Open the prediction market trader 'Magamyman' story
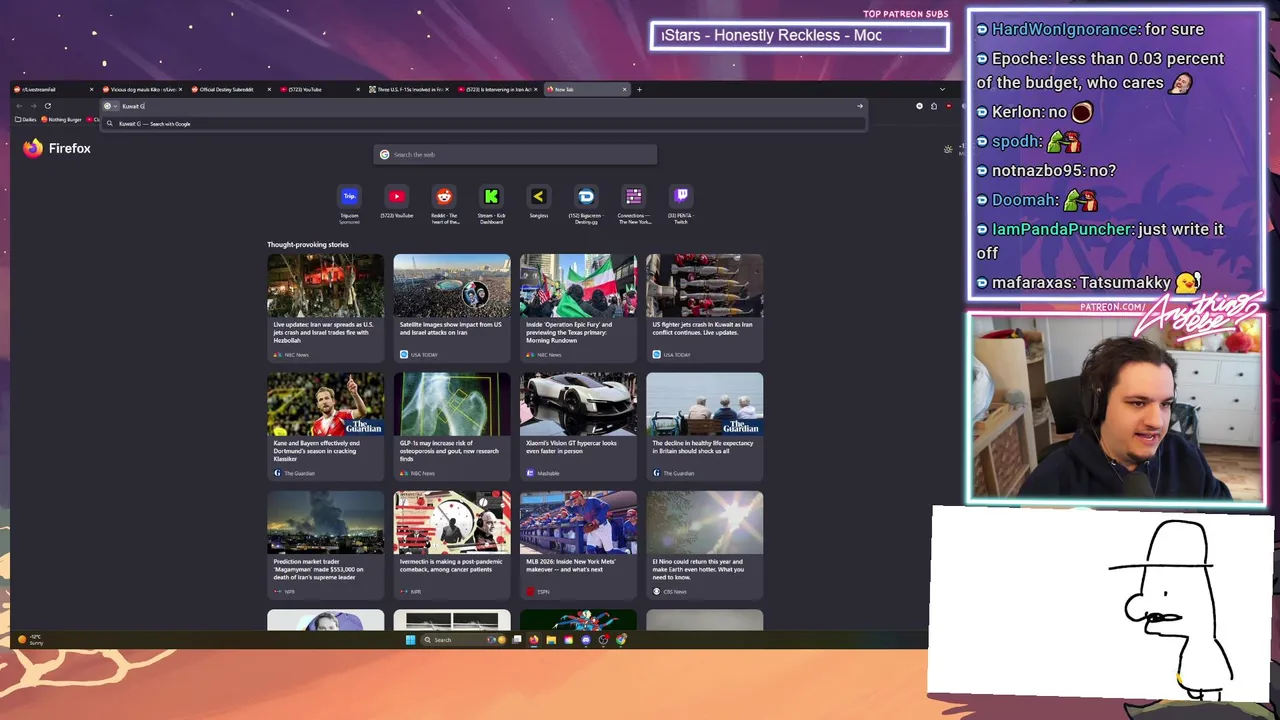The image size is (1280, 720). [325, 545]
